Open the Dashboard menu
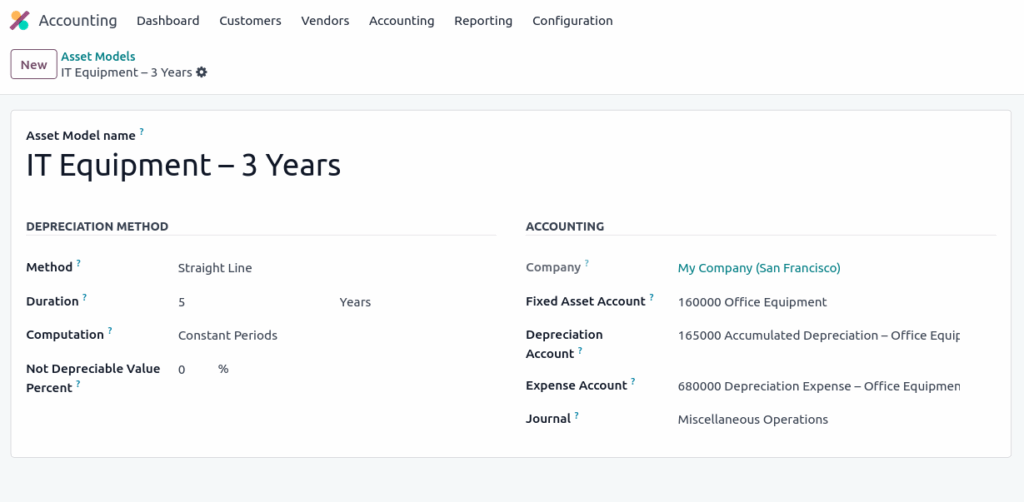Image resolution: width=1024 pixels, height=502 pixels. pos(168,21)
